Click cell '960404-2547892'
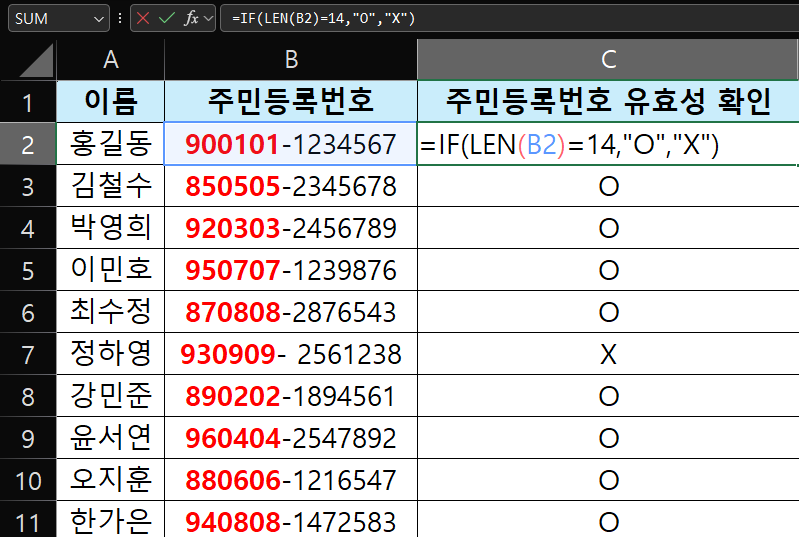 [x=291, y=438]
